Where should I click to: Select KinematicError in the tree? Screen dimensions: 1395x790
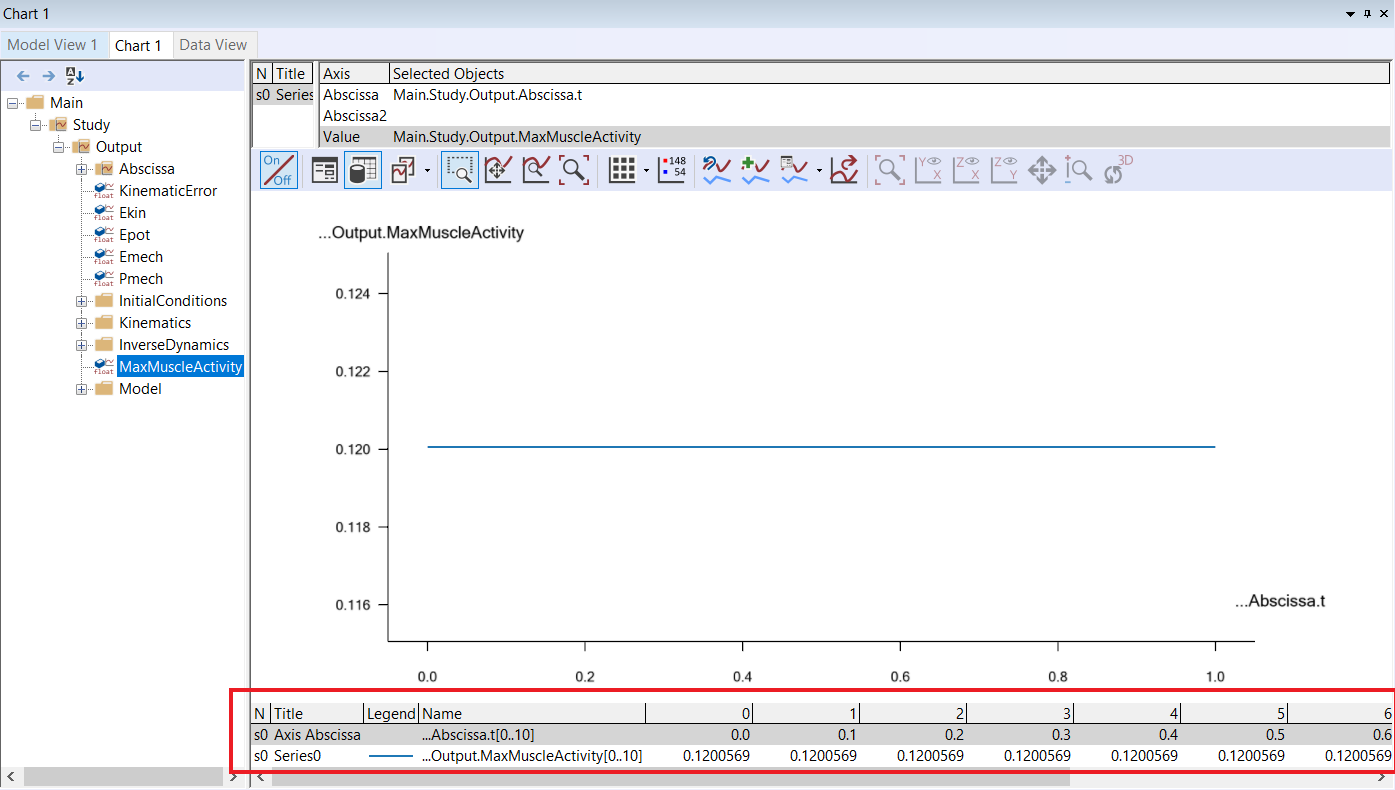tap(168, 191)
